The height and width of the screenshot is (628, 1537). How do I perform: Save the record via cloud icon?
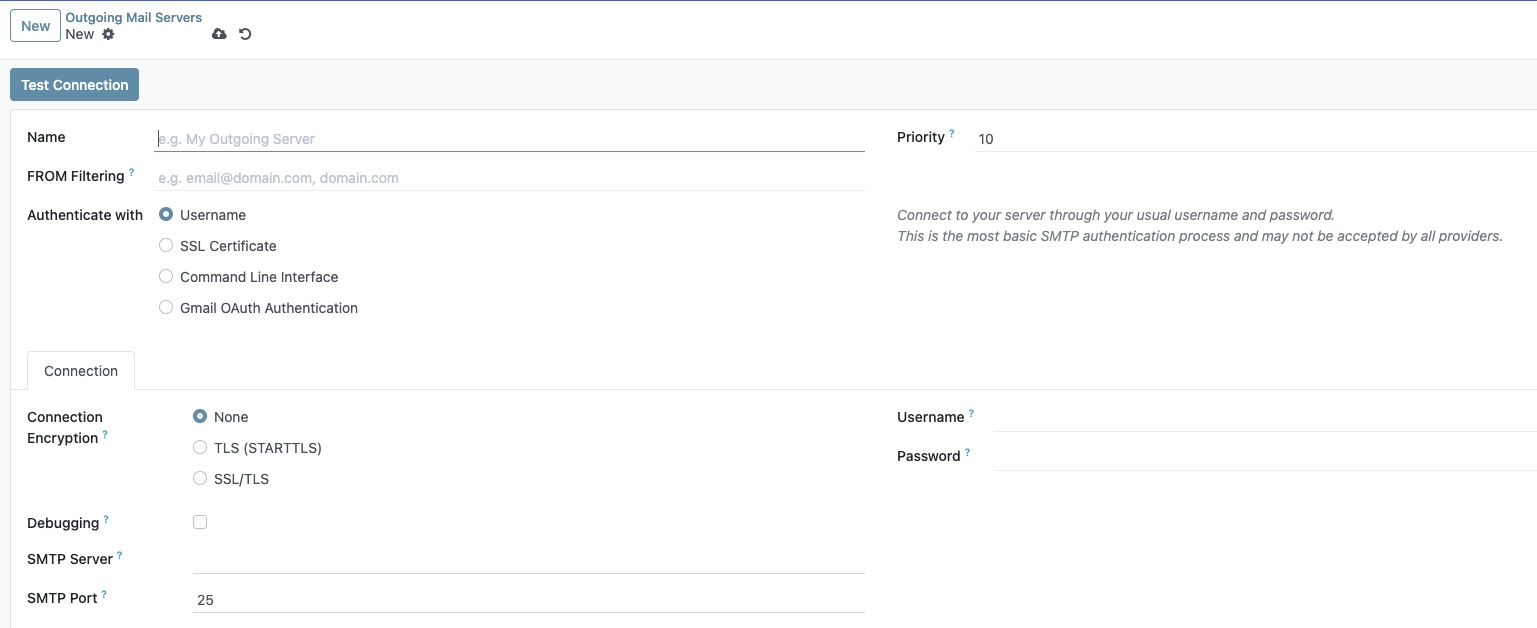point(219,33)
